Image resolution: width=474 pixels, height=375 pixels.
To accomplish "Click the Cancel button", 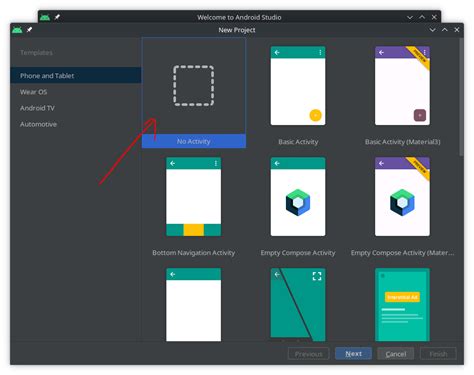I will point(396,354).
